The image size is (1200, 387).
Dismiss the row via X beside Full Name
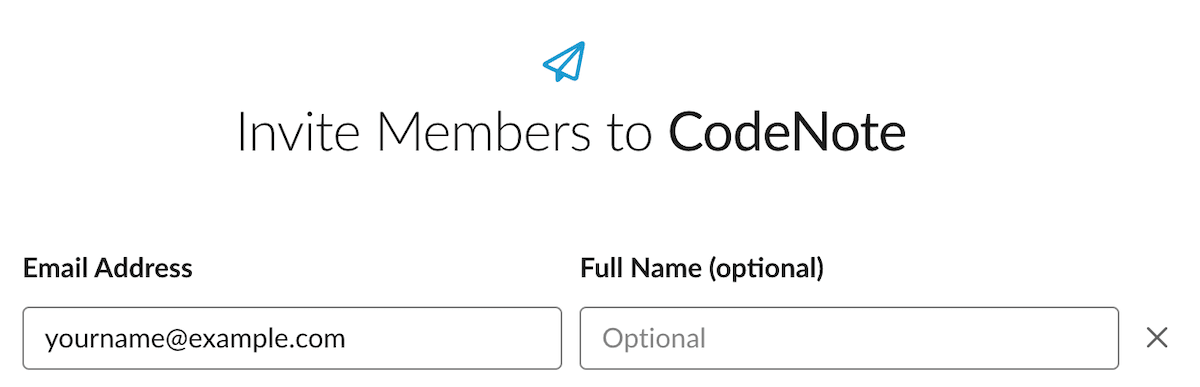[1157, 338]
